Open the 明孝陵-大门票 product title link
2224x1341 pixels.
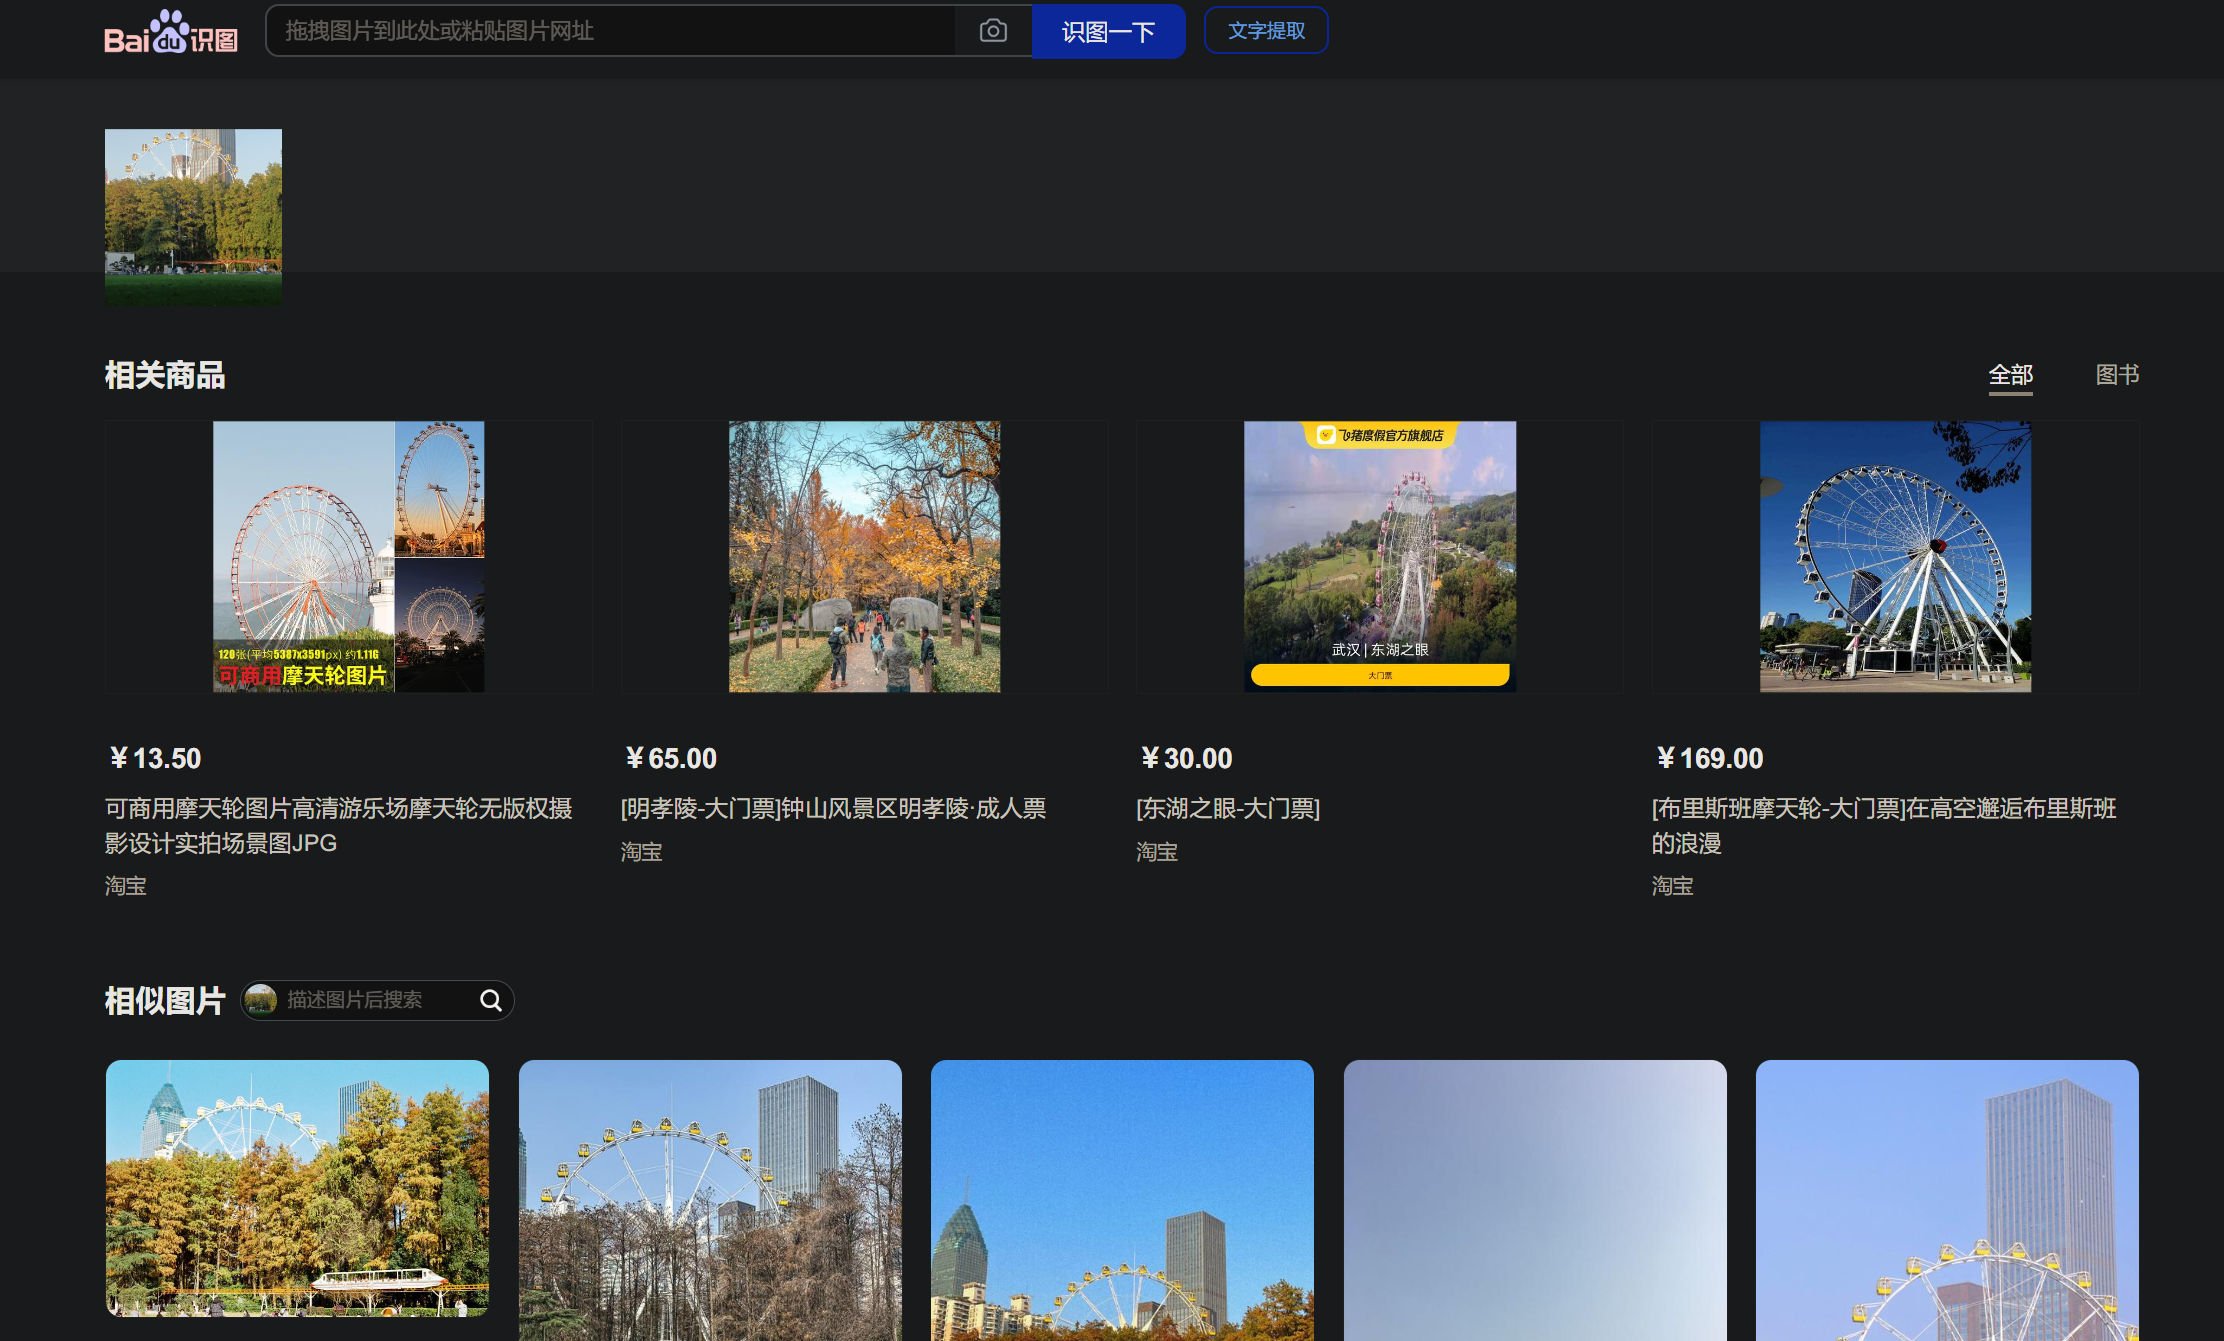tap(833, 808)
